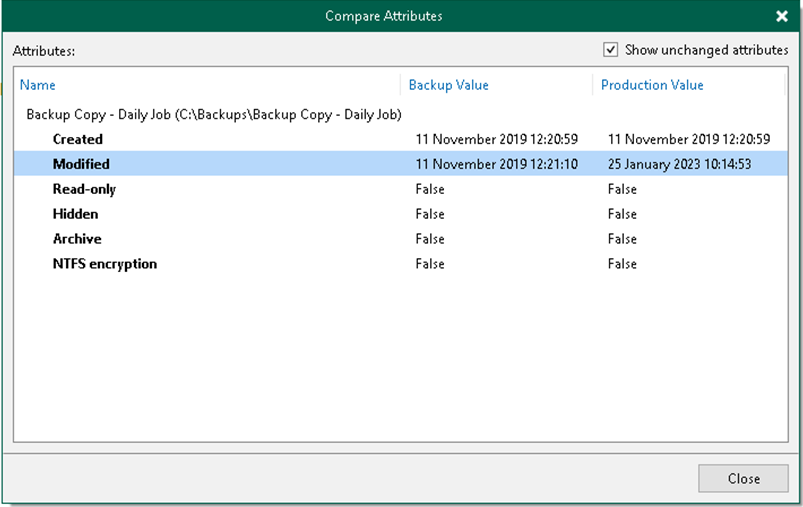
Task: Select the Backup Copy - Daily Job group row
Action: [x=213, y=114]
